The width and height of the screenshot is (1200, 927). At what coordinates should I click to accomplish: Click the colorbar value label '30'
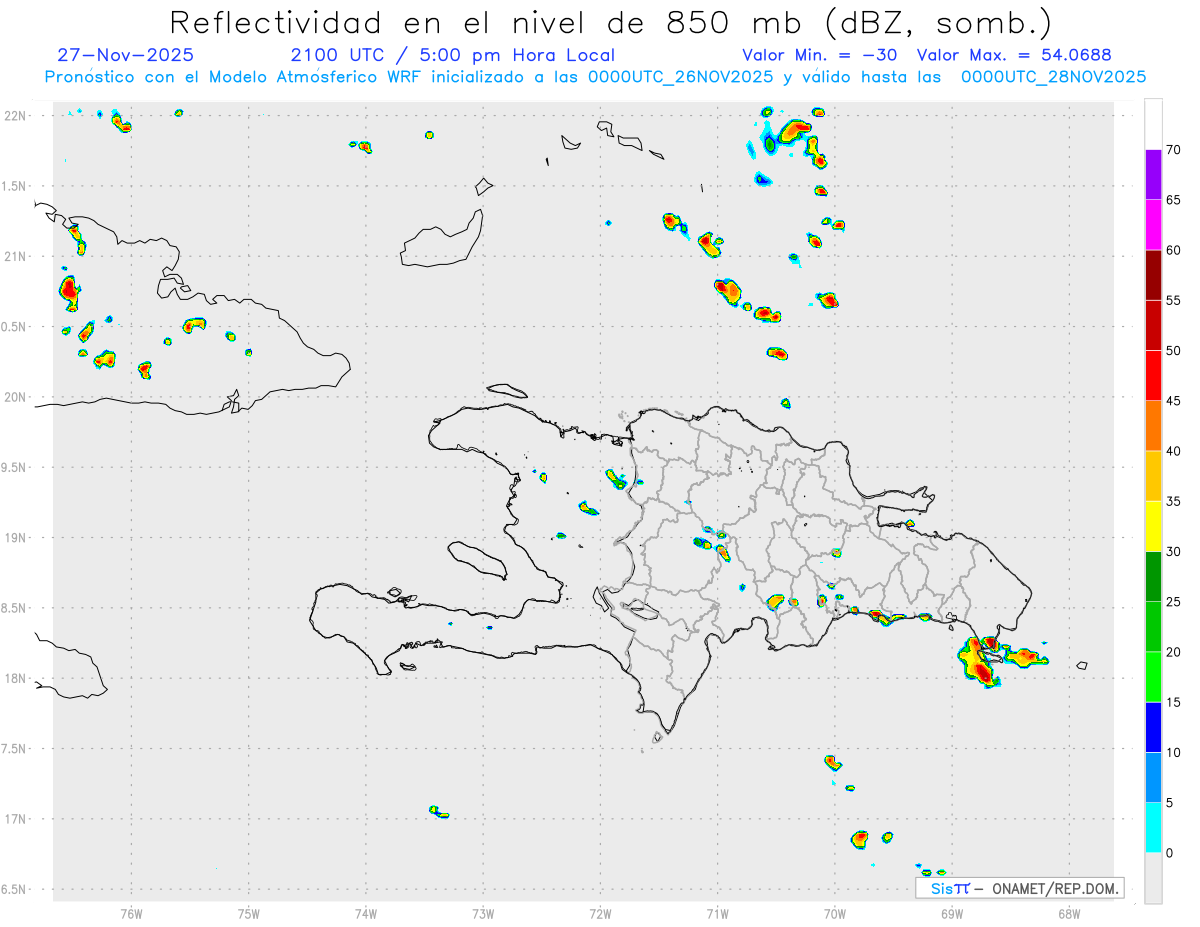(x=1174, y=552)
